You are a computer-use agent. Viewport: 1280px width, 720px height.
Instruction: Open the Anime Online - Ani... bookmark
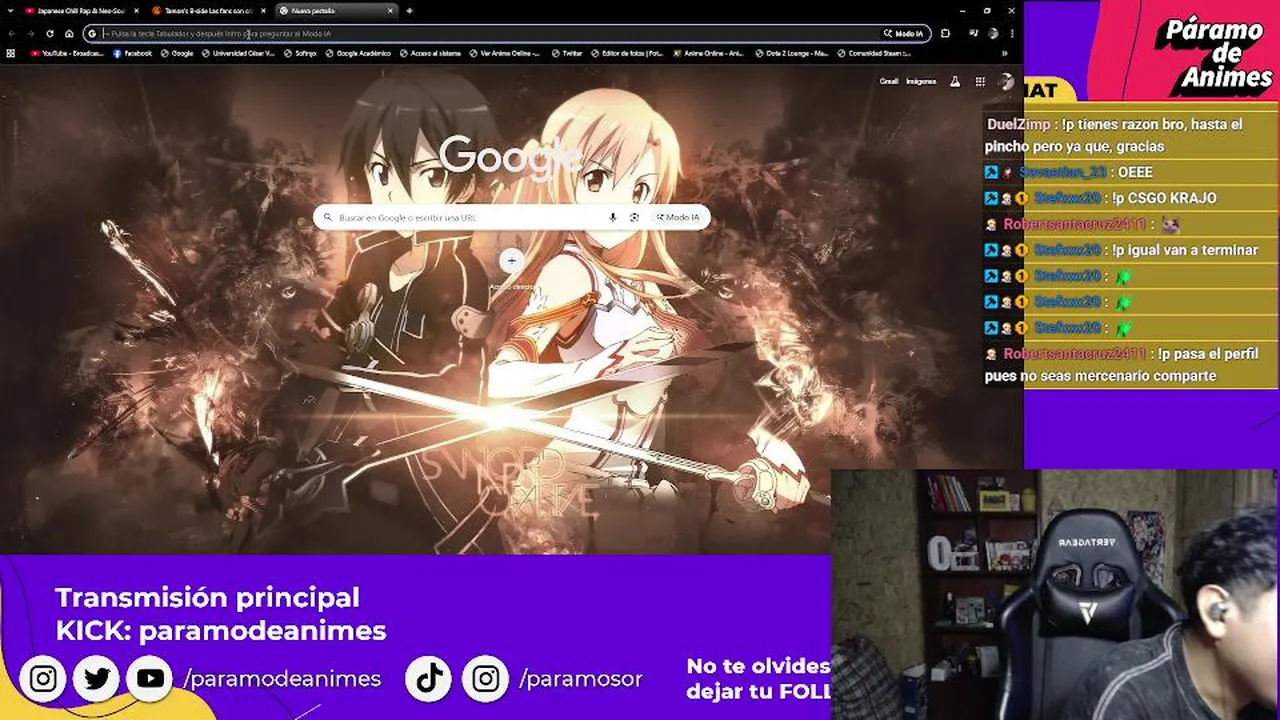pos(708,53)
